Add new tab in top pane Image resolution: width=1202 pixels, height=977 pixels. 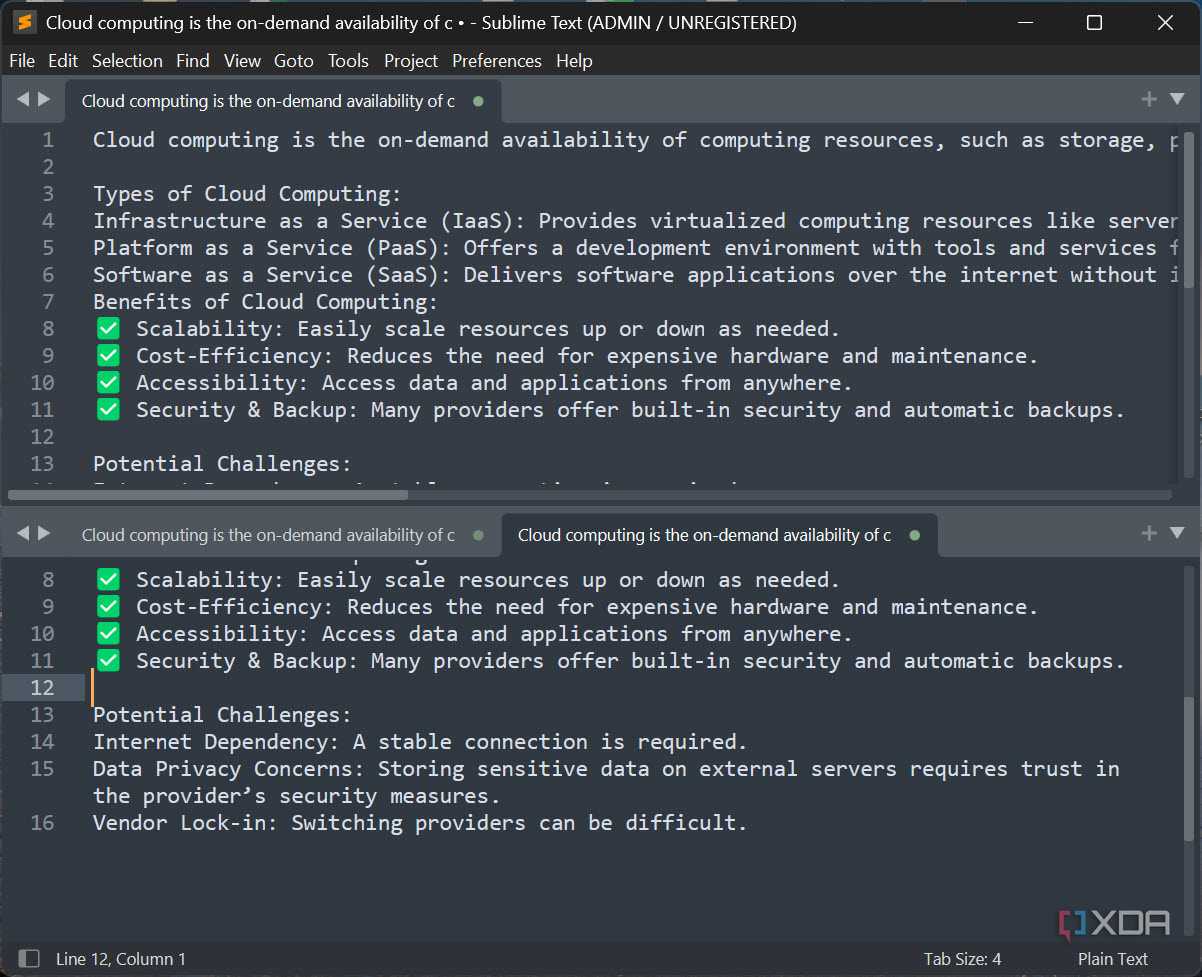pos(1149,99)
